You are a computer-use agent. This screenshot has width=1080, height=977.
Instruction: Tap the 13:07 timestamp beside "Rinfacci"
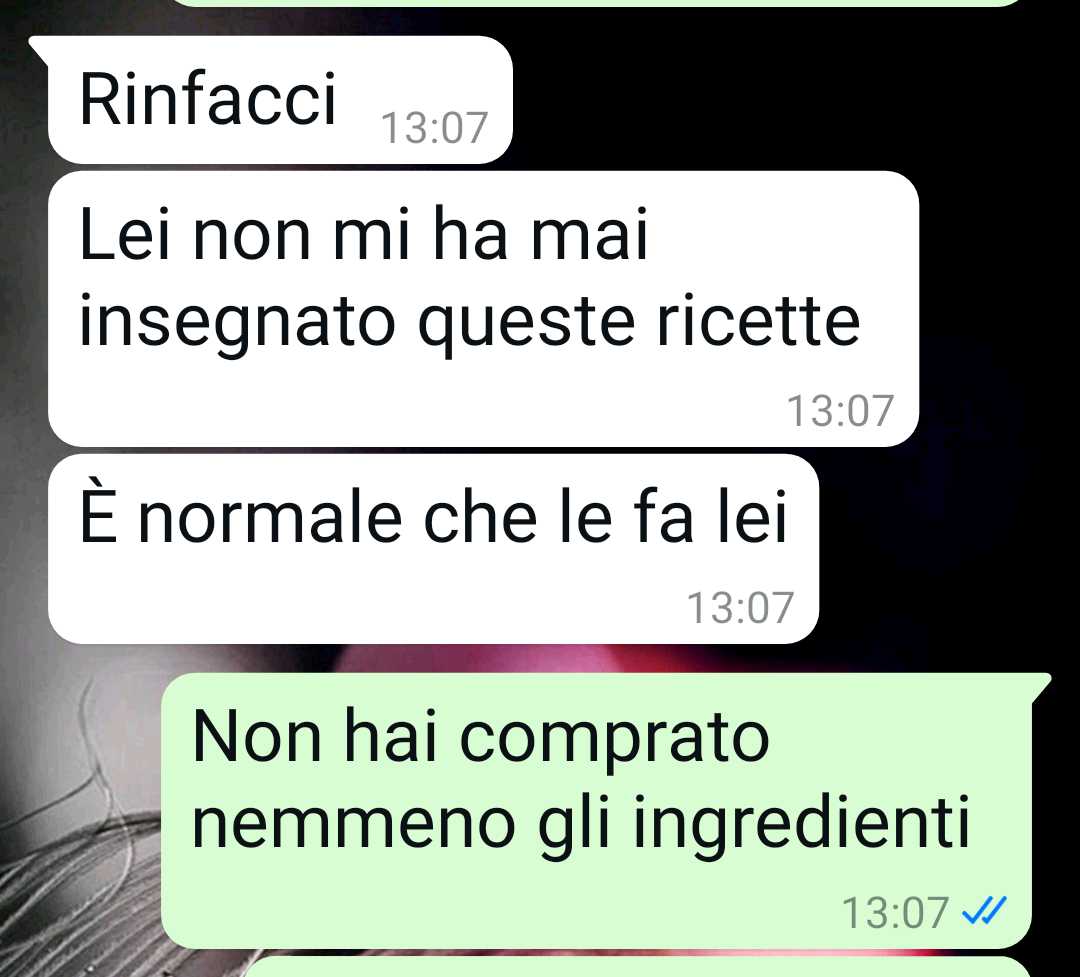click(x=434, y=128)
